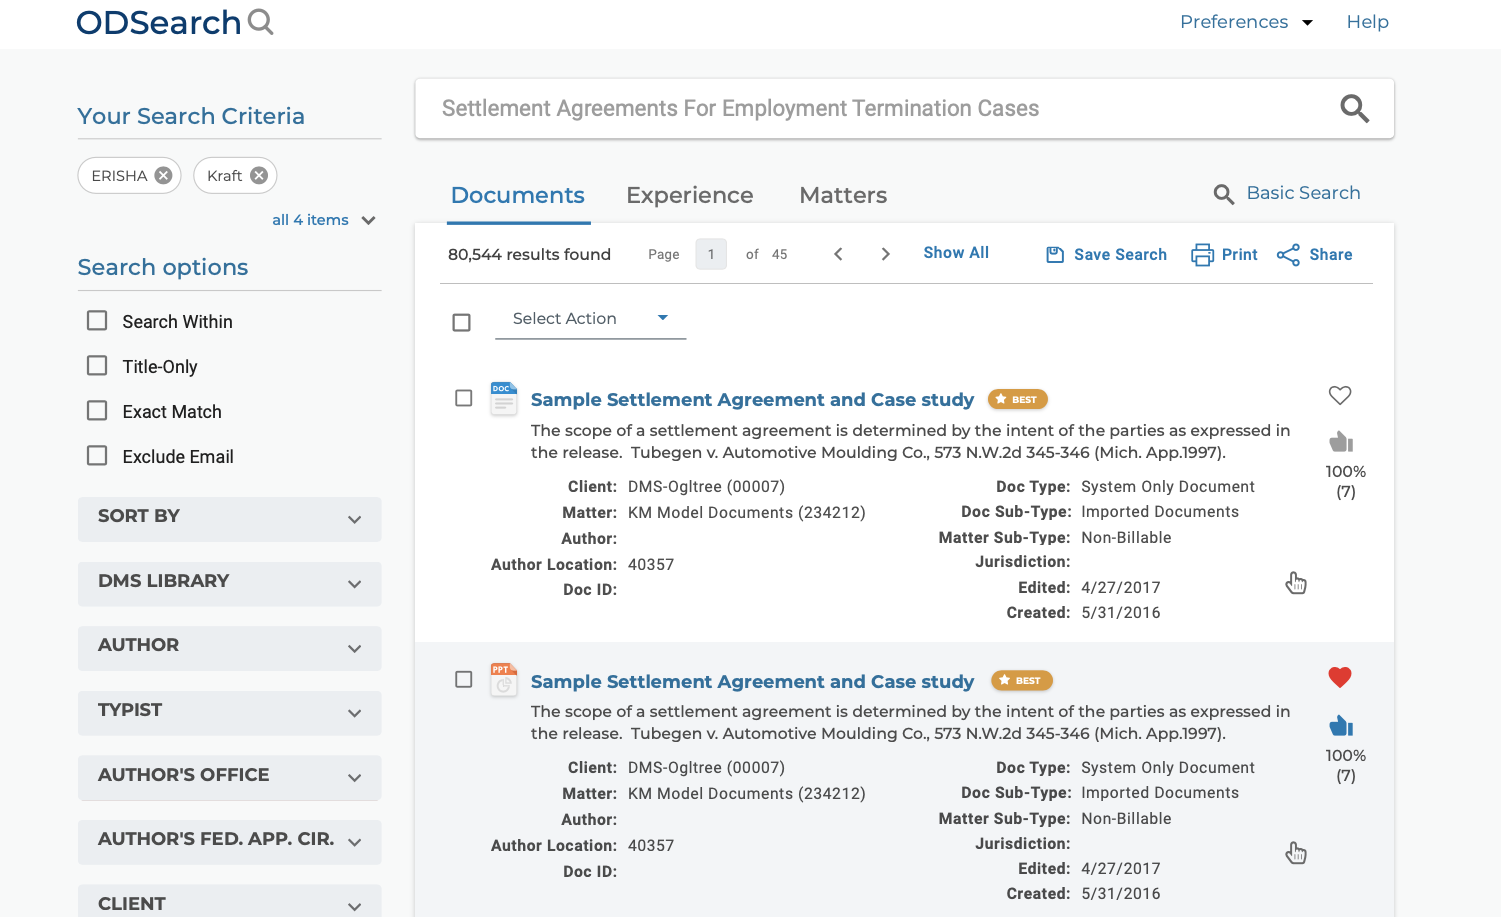This screenshot has width=1501, height=917.
Task: Expand the TYPIST filter
Action: [229, 713]
